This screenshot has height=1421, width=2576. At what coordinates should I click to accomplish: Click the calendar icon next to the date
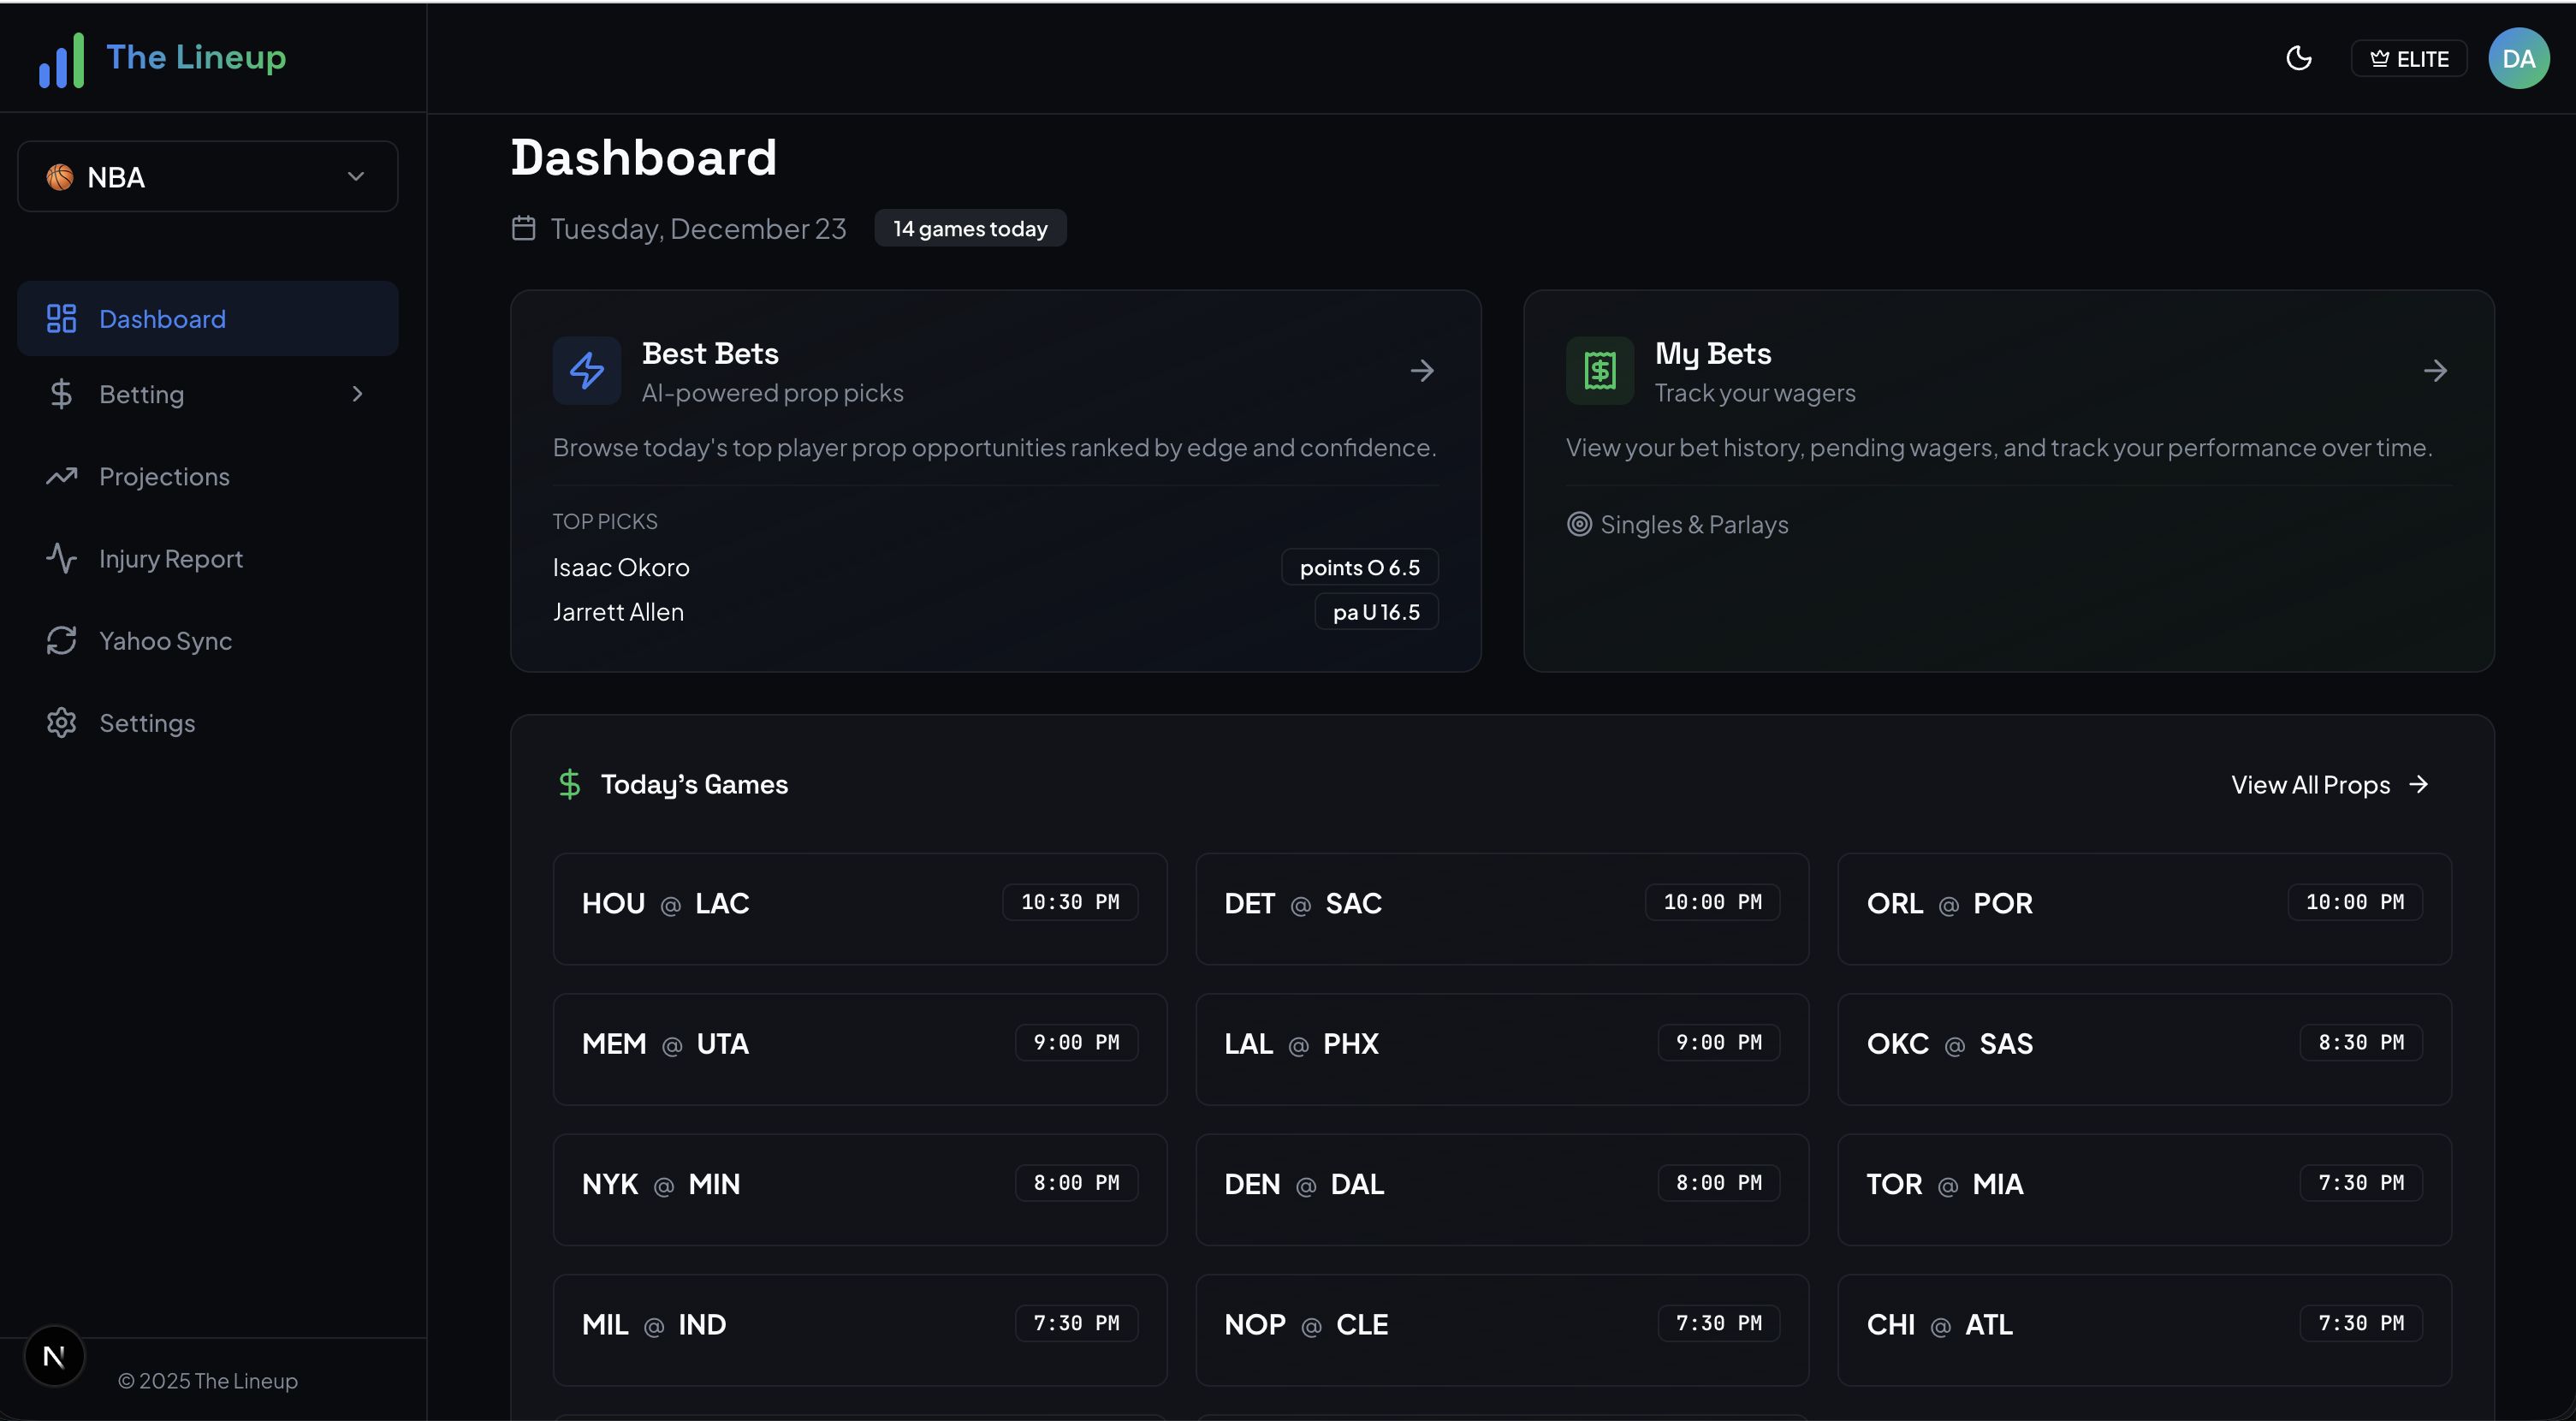[x=524, y=228]
